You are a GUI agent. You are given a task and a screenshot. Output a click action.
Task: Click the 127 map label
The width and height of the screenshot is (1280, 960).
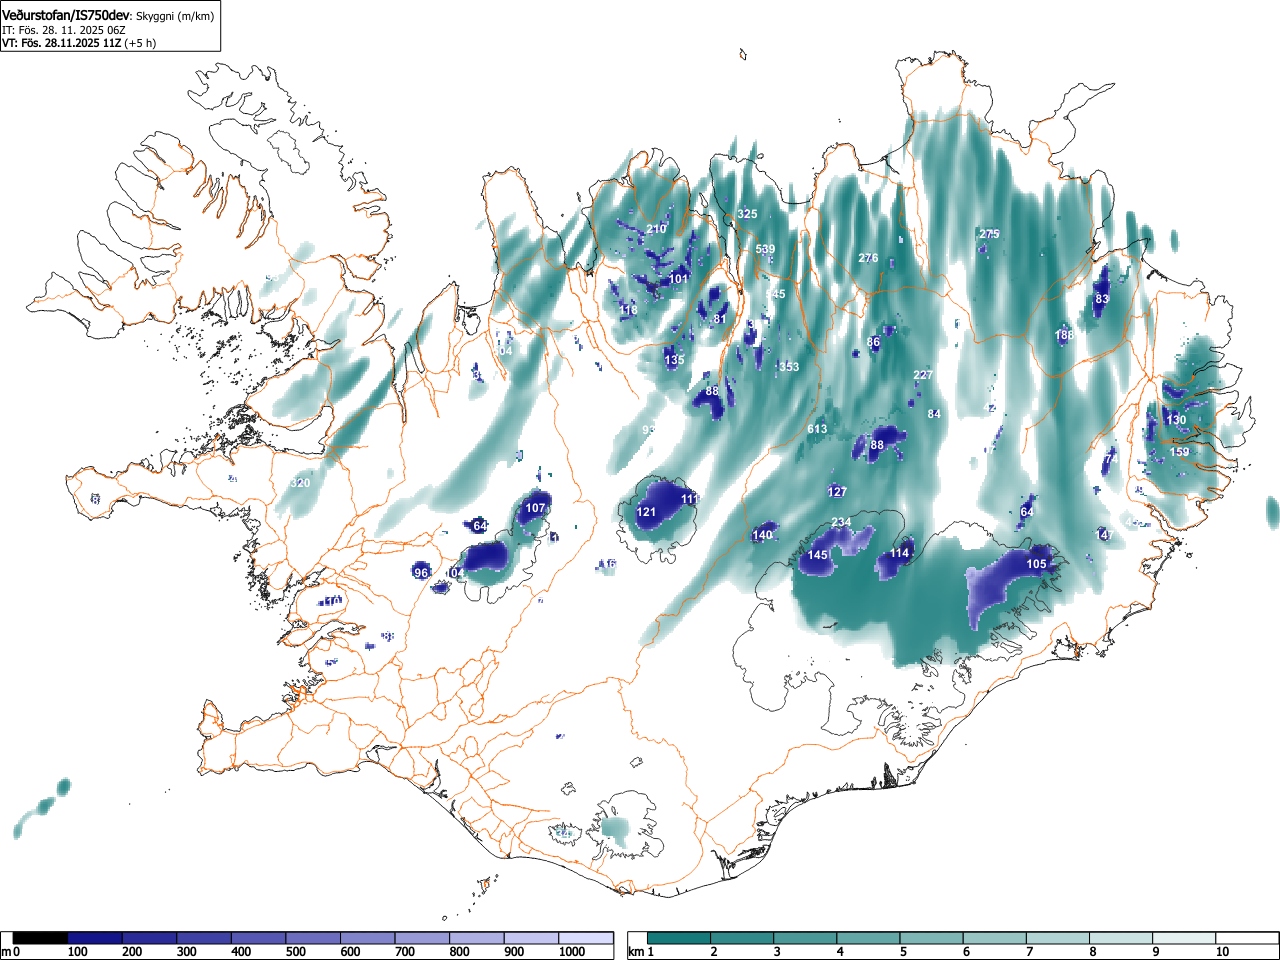pos(838,492)
